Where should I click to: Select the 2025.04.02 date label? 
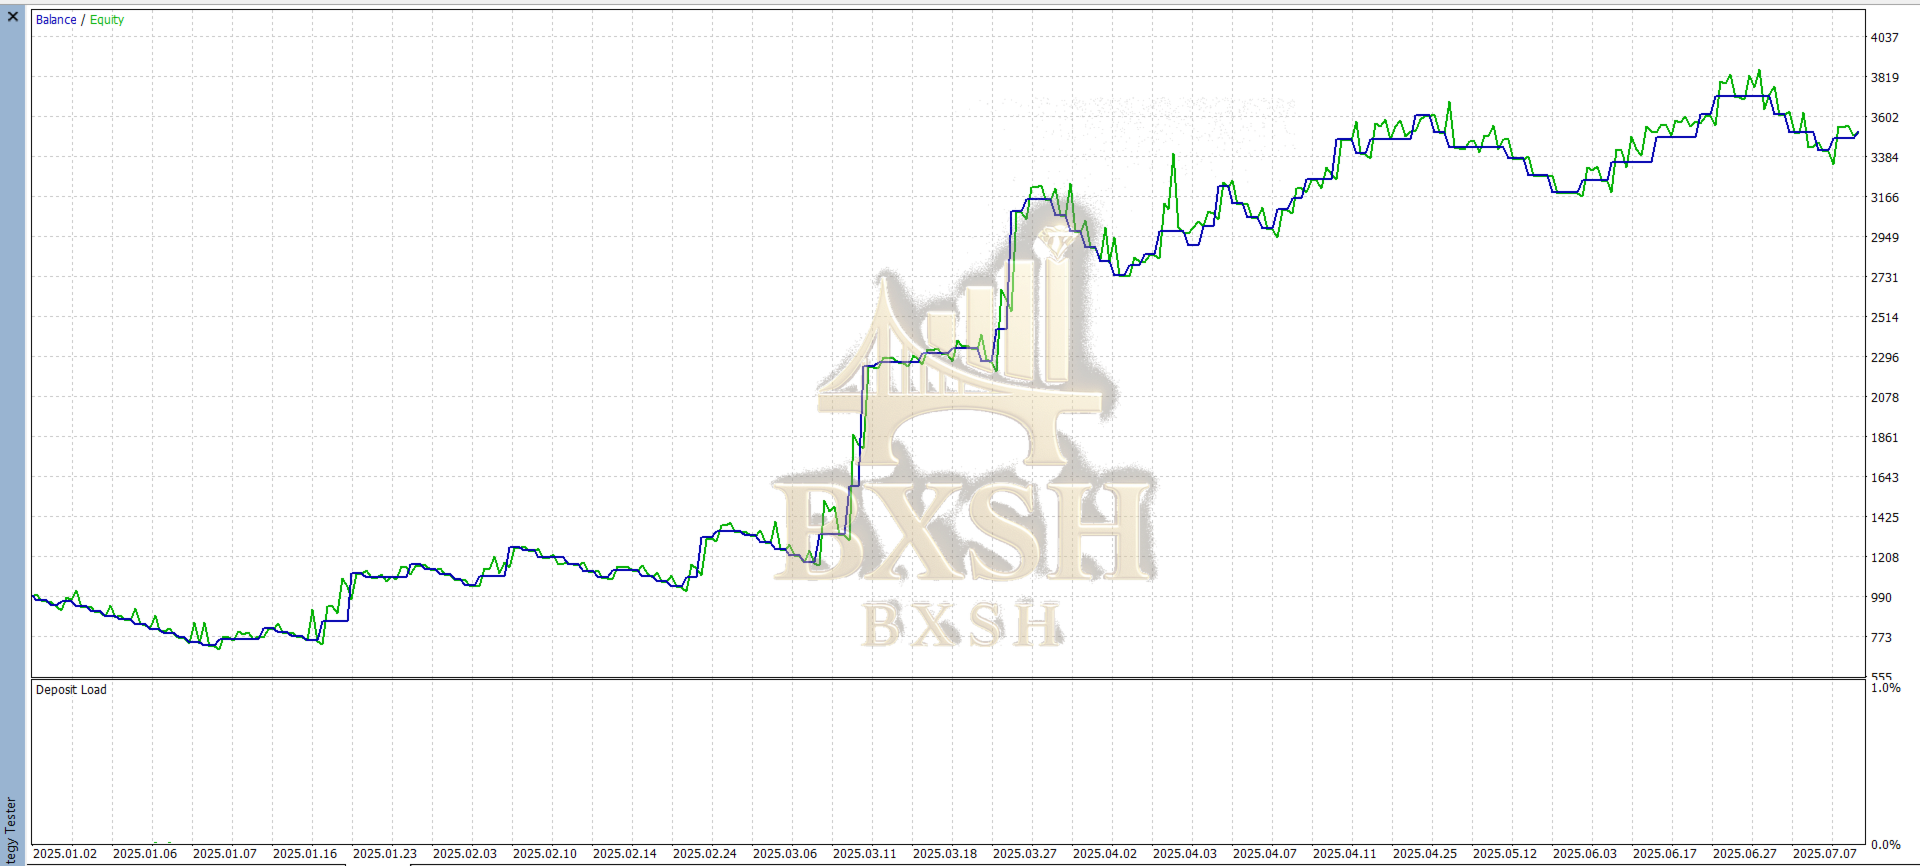[x=1105, y=854]
